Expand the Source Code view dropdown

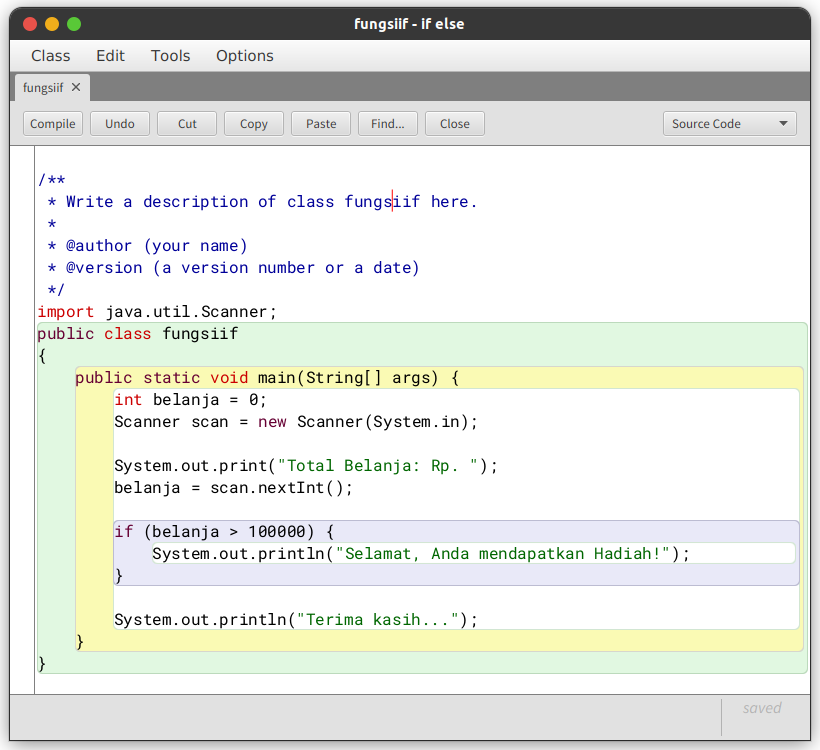[729, 124]
